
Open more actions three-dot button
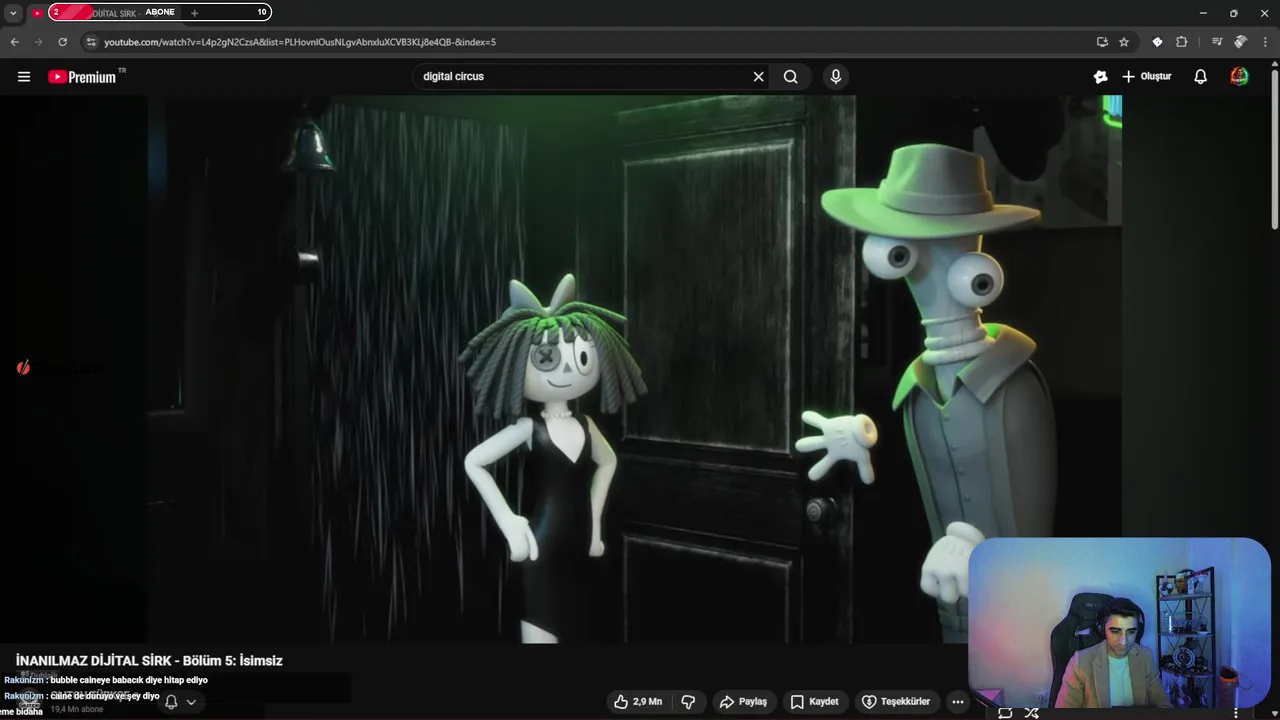pos(958,702)
